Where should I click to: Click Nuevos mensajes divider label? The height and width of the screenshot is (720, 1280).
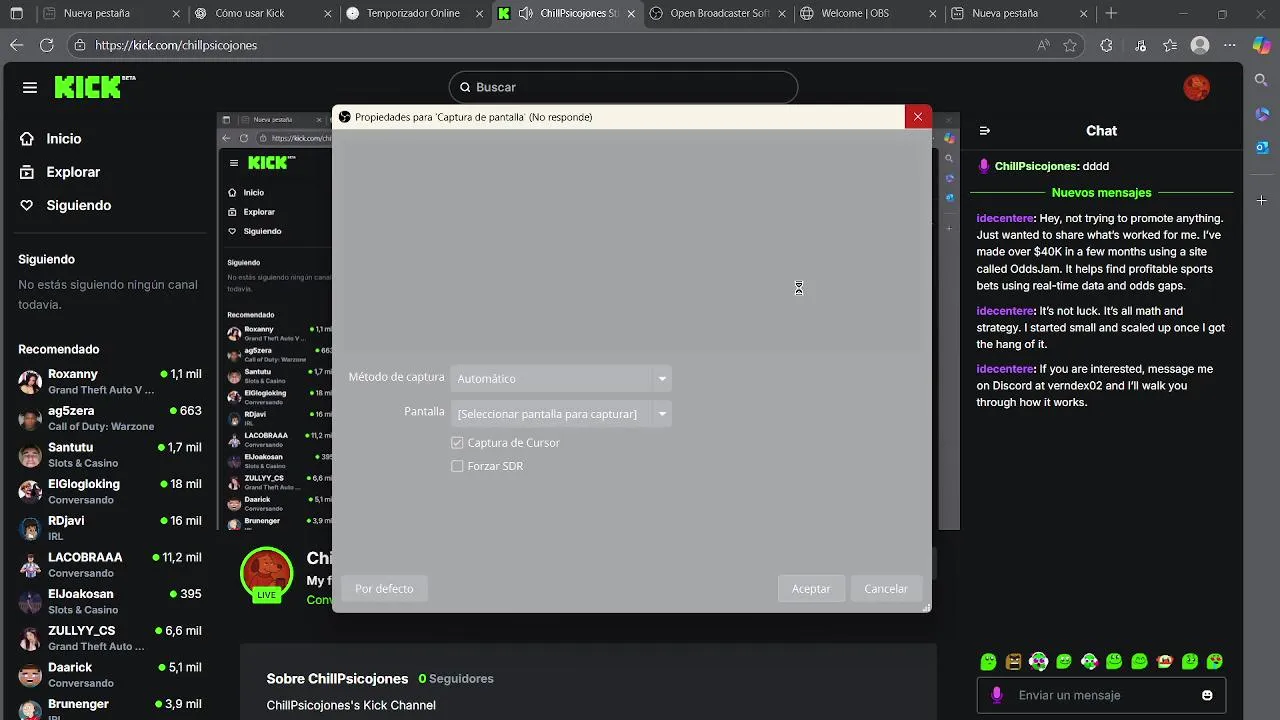(1101, 192)
